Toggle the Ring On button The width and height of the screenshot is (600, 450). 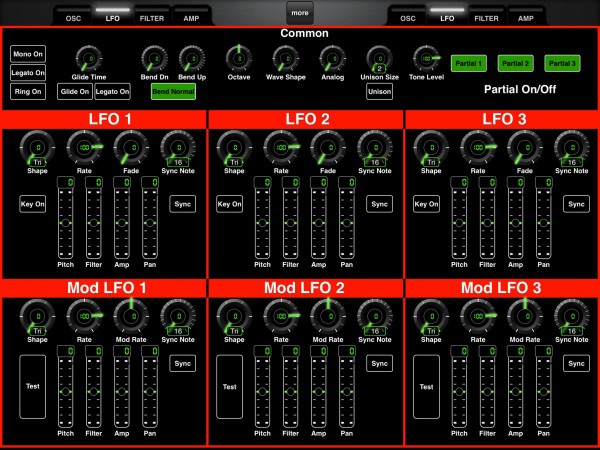[x=28, y=91]
